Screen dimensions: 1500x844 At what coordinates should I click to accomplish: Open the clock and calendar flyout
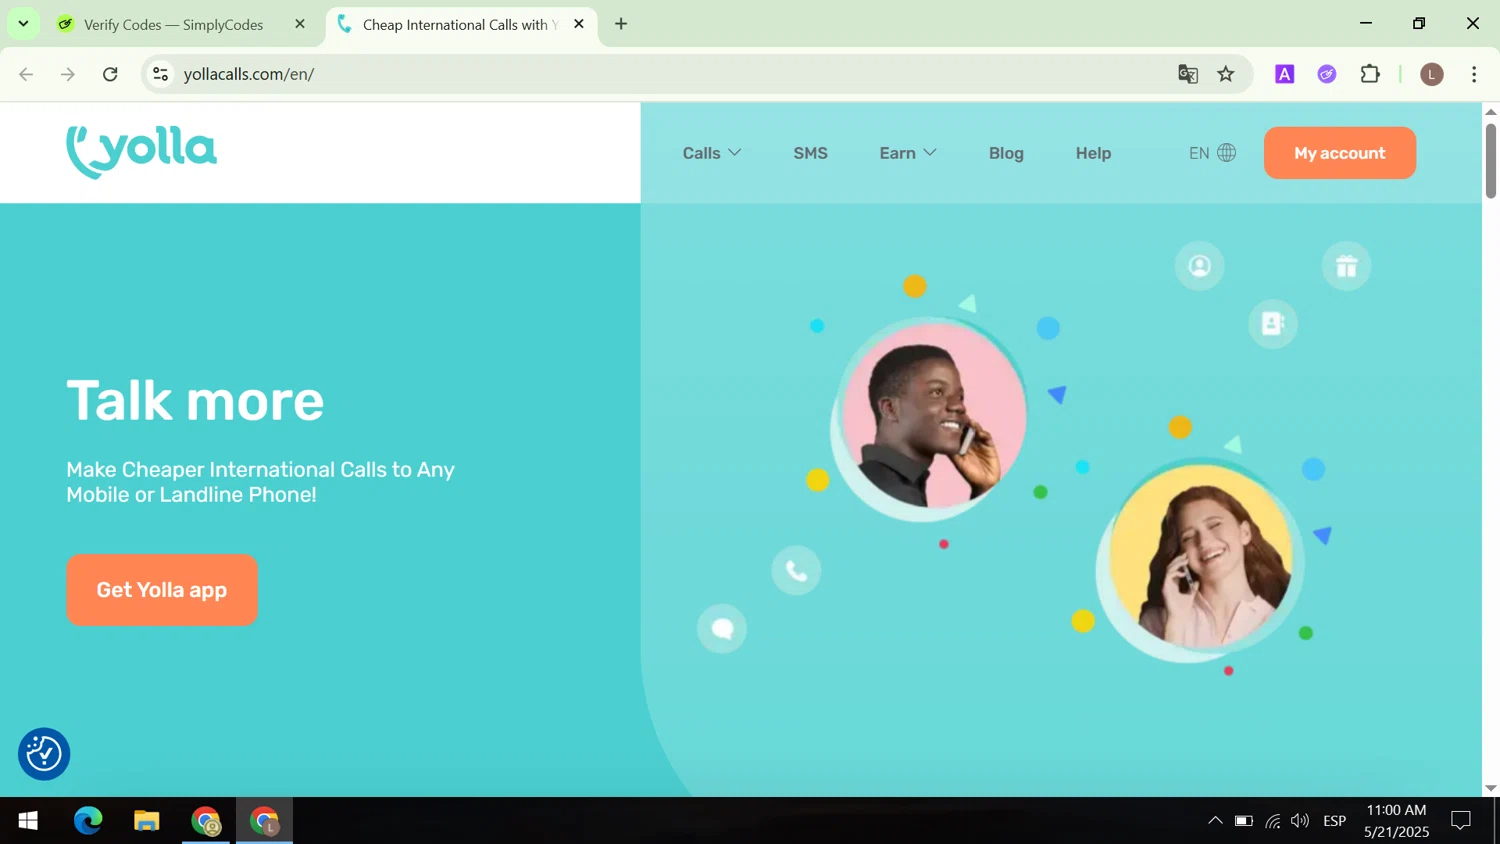(1396, 821)
